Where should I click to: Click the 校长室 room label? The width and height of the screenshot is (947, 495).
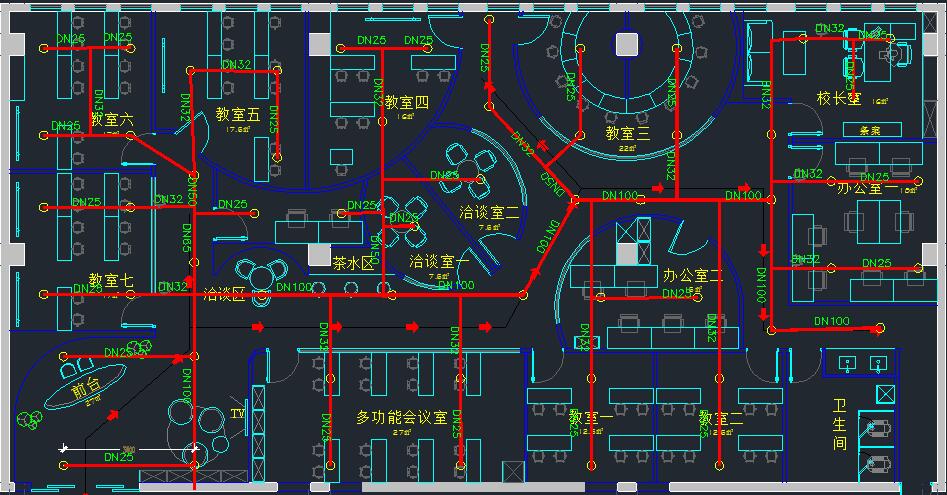pos(838,98)
